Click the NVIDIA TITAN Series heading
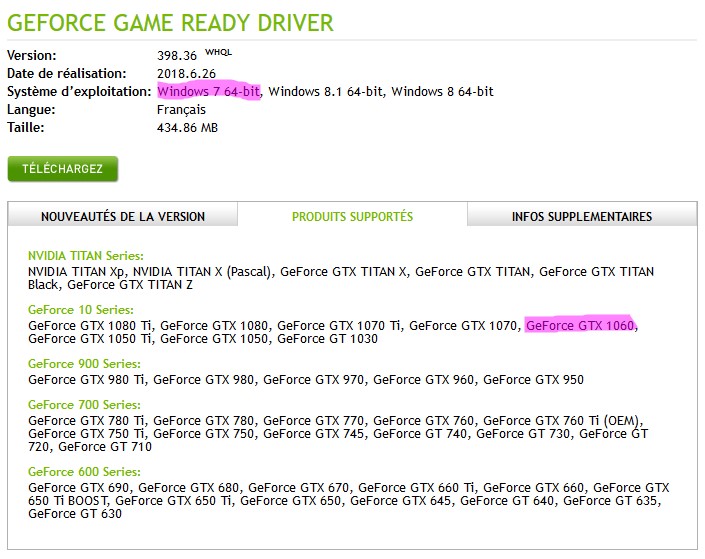 click(85, 256)
